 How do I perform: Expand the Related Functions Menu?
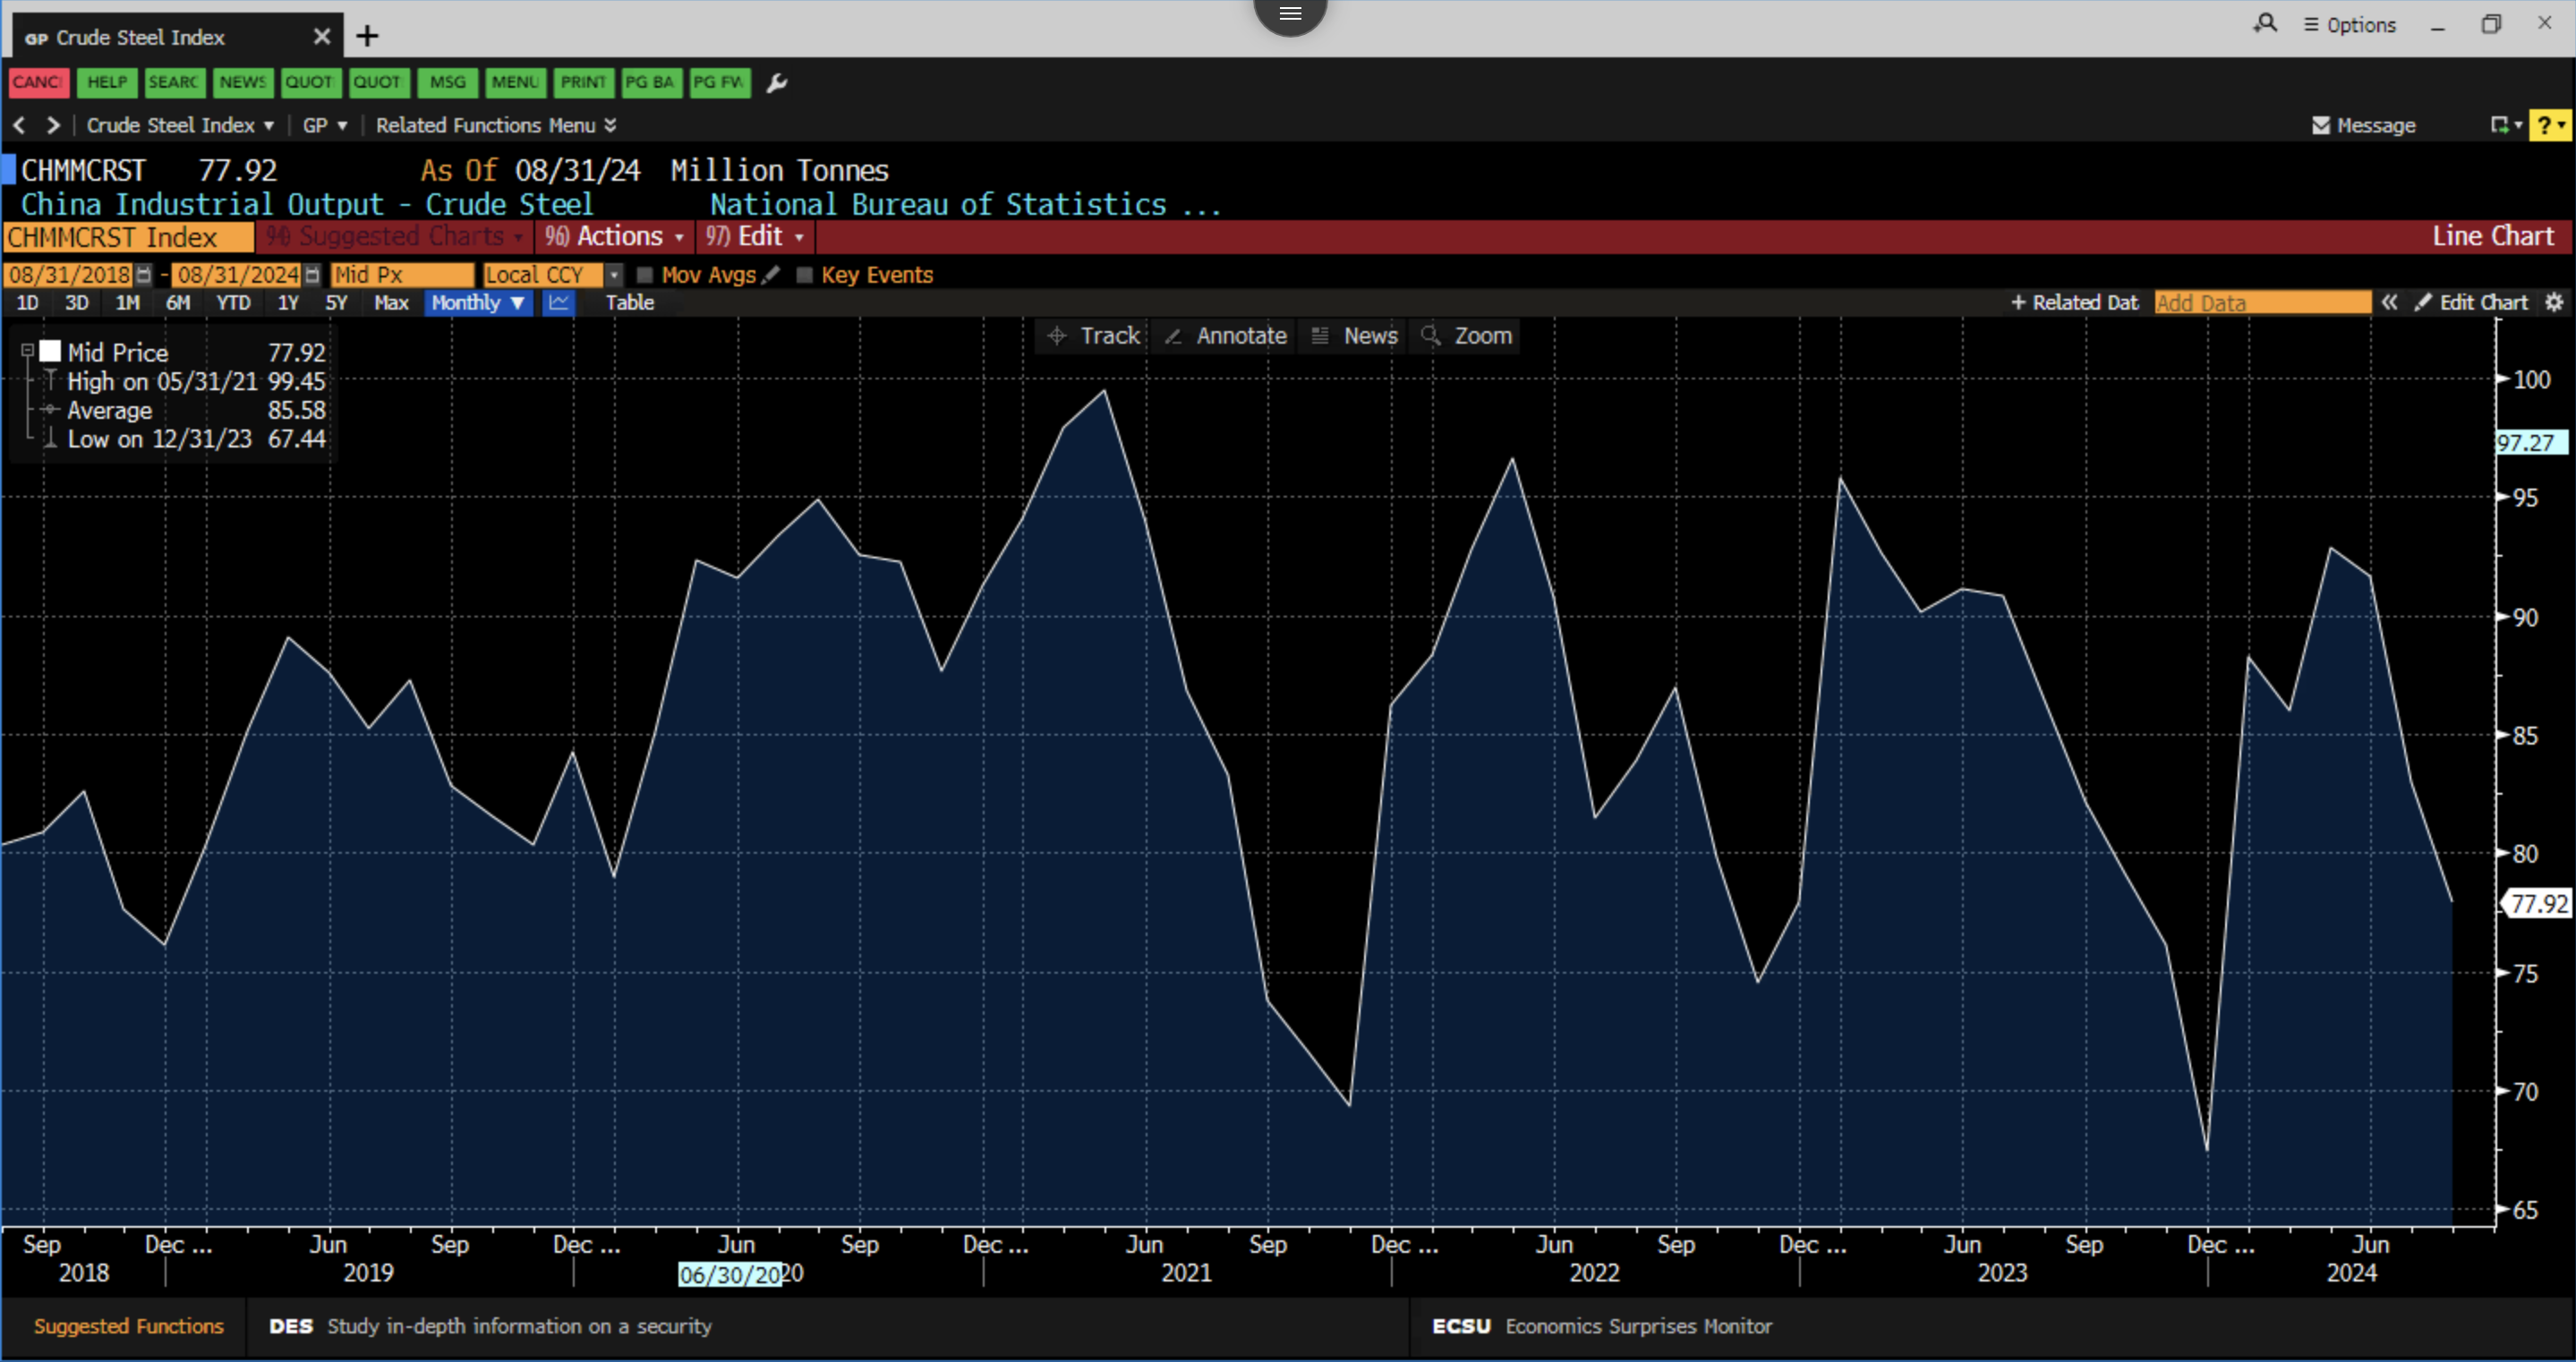pos(496,126)
